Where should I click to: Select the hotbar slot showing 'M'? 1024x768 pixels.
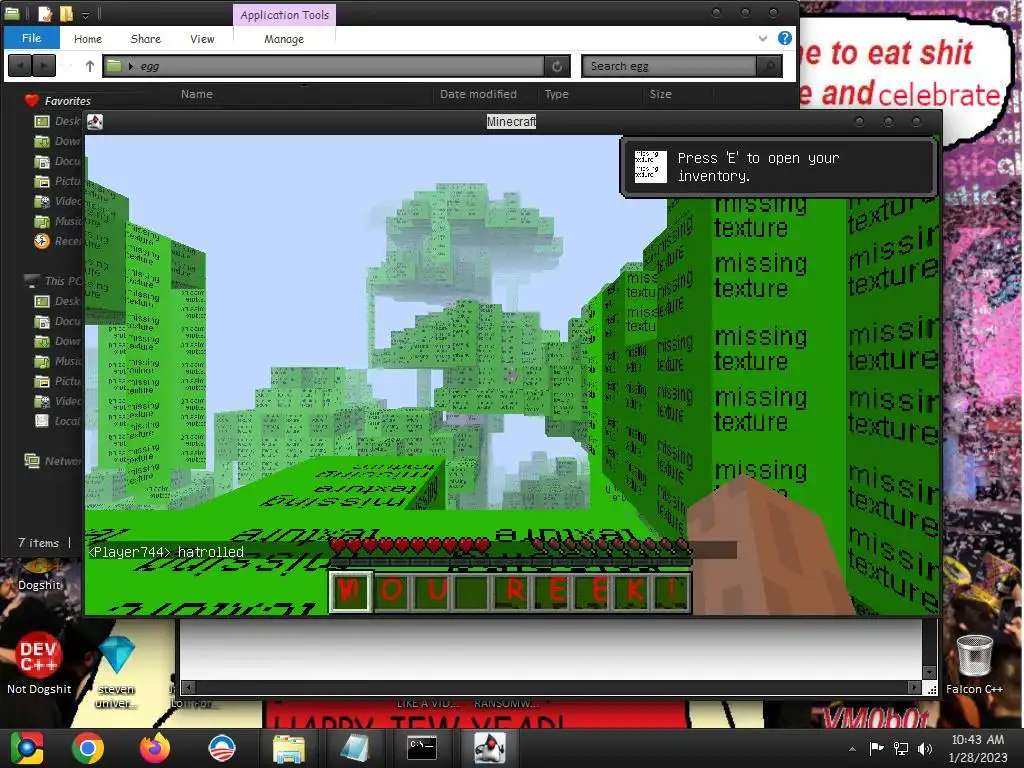click(351, 591)
